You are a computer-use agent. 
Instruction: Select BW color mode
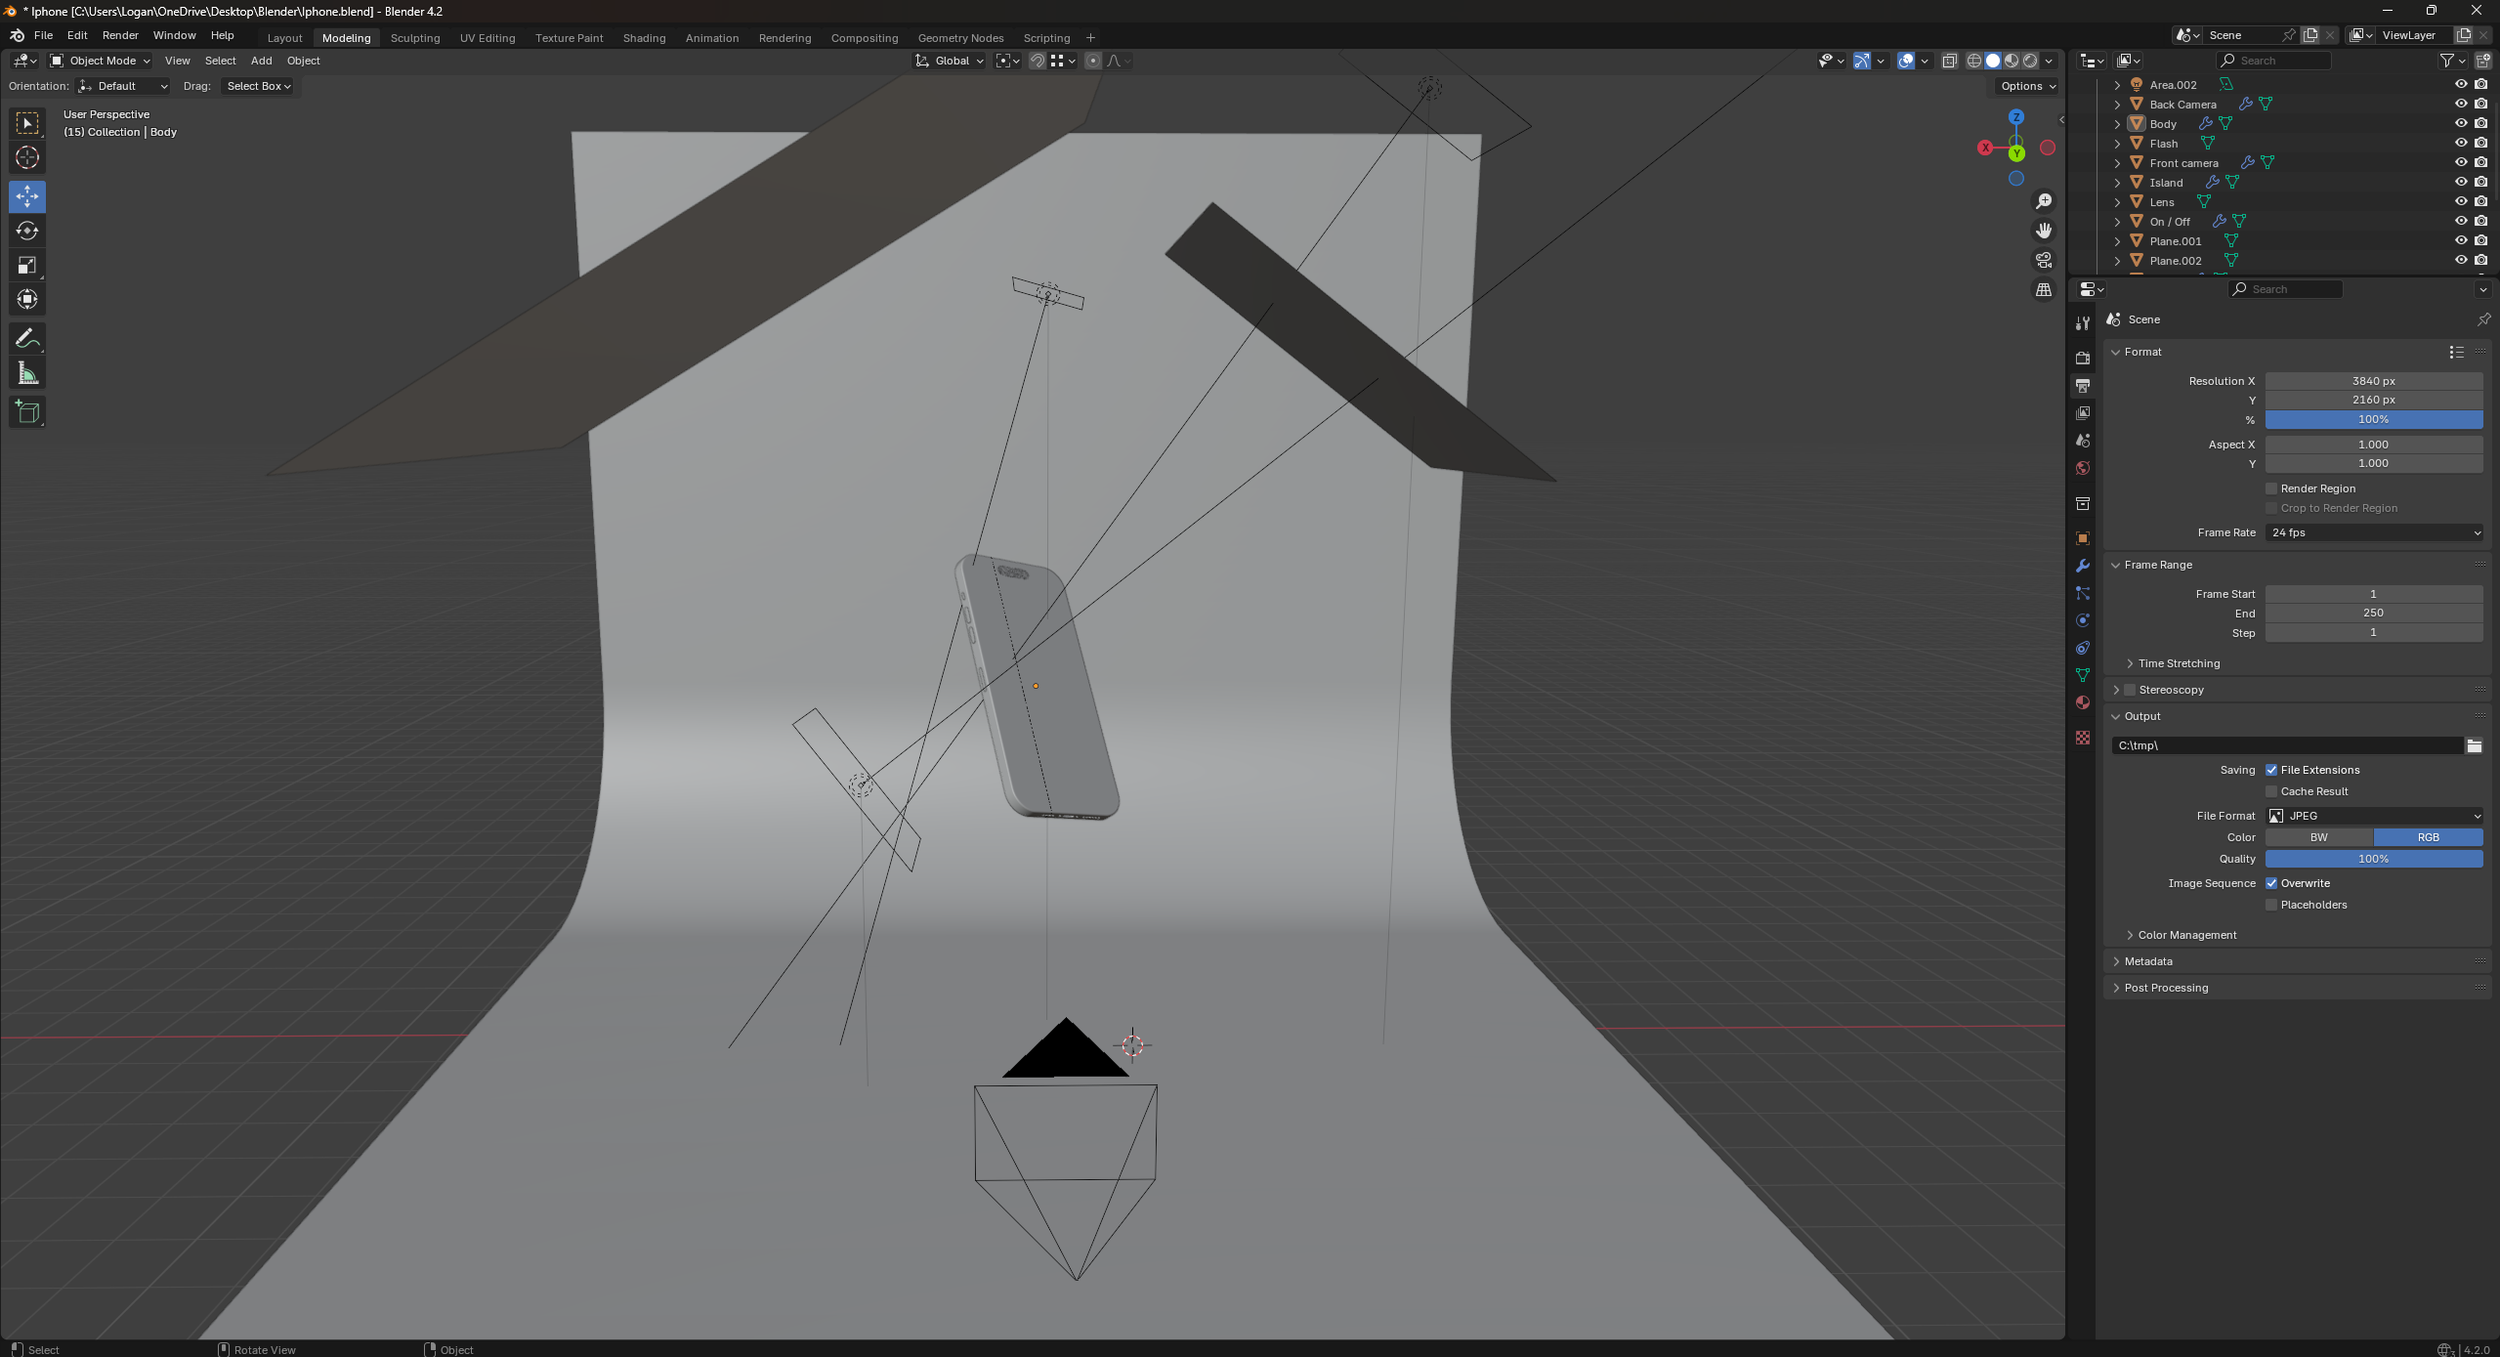(x=2318, y=838)
